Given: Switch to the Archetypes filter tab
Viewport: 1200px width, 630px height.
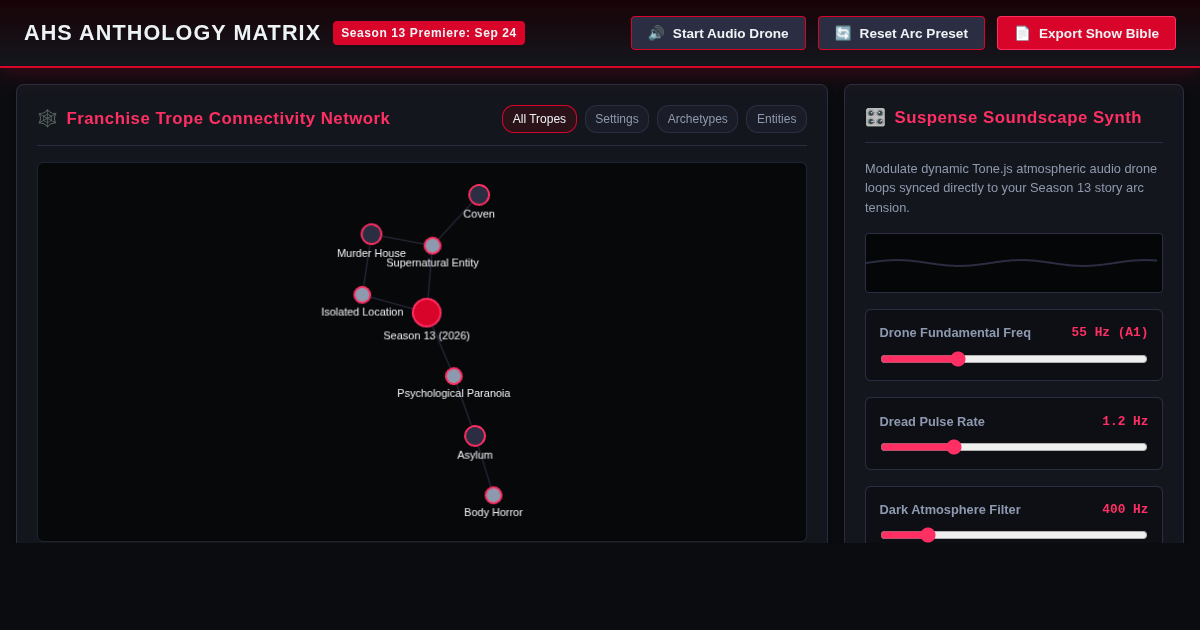Looking at the screenshot, I should click(697, 119).
